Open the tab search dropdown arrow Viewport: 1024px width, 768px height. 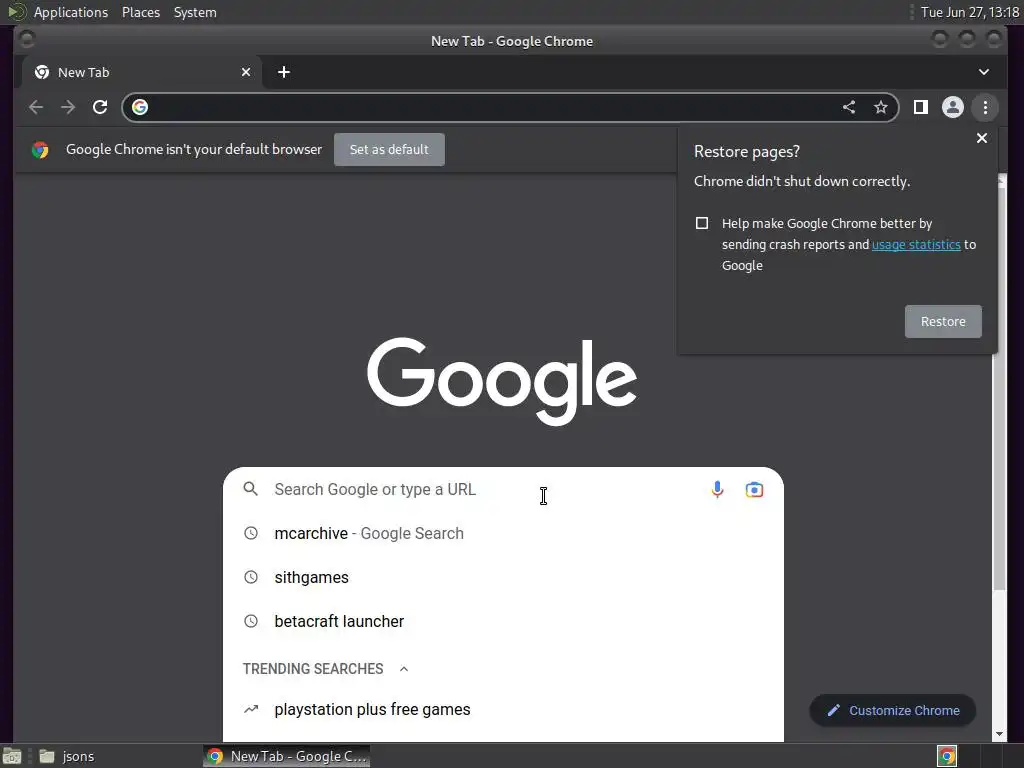pyautogui.click(x=984, y=72)
